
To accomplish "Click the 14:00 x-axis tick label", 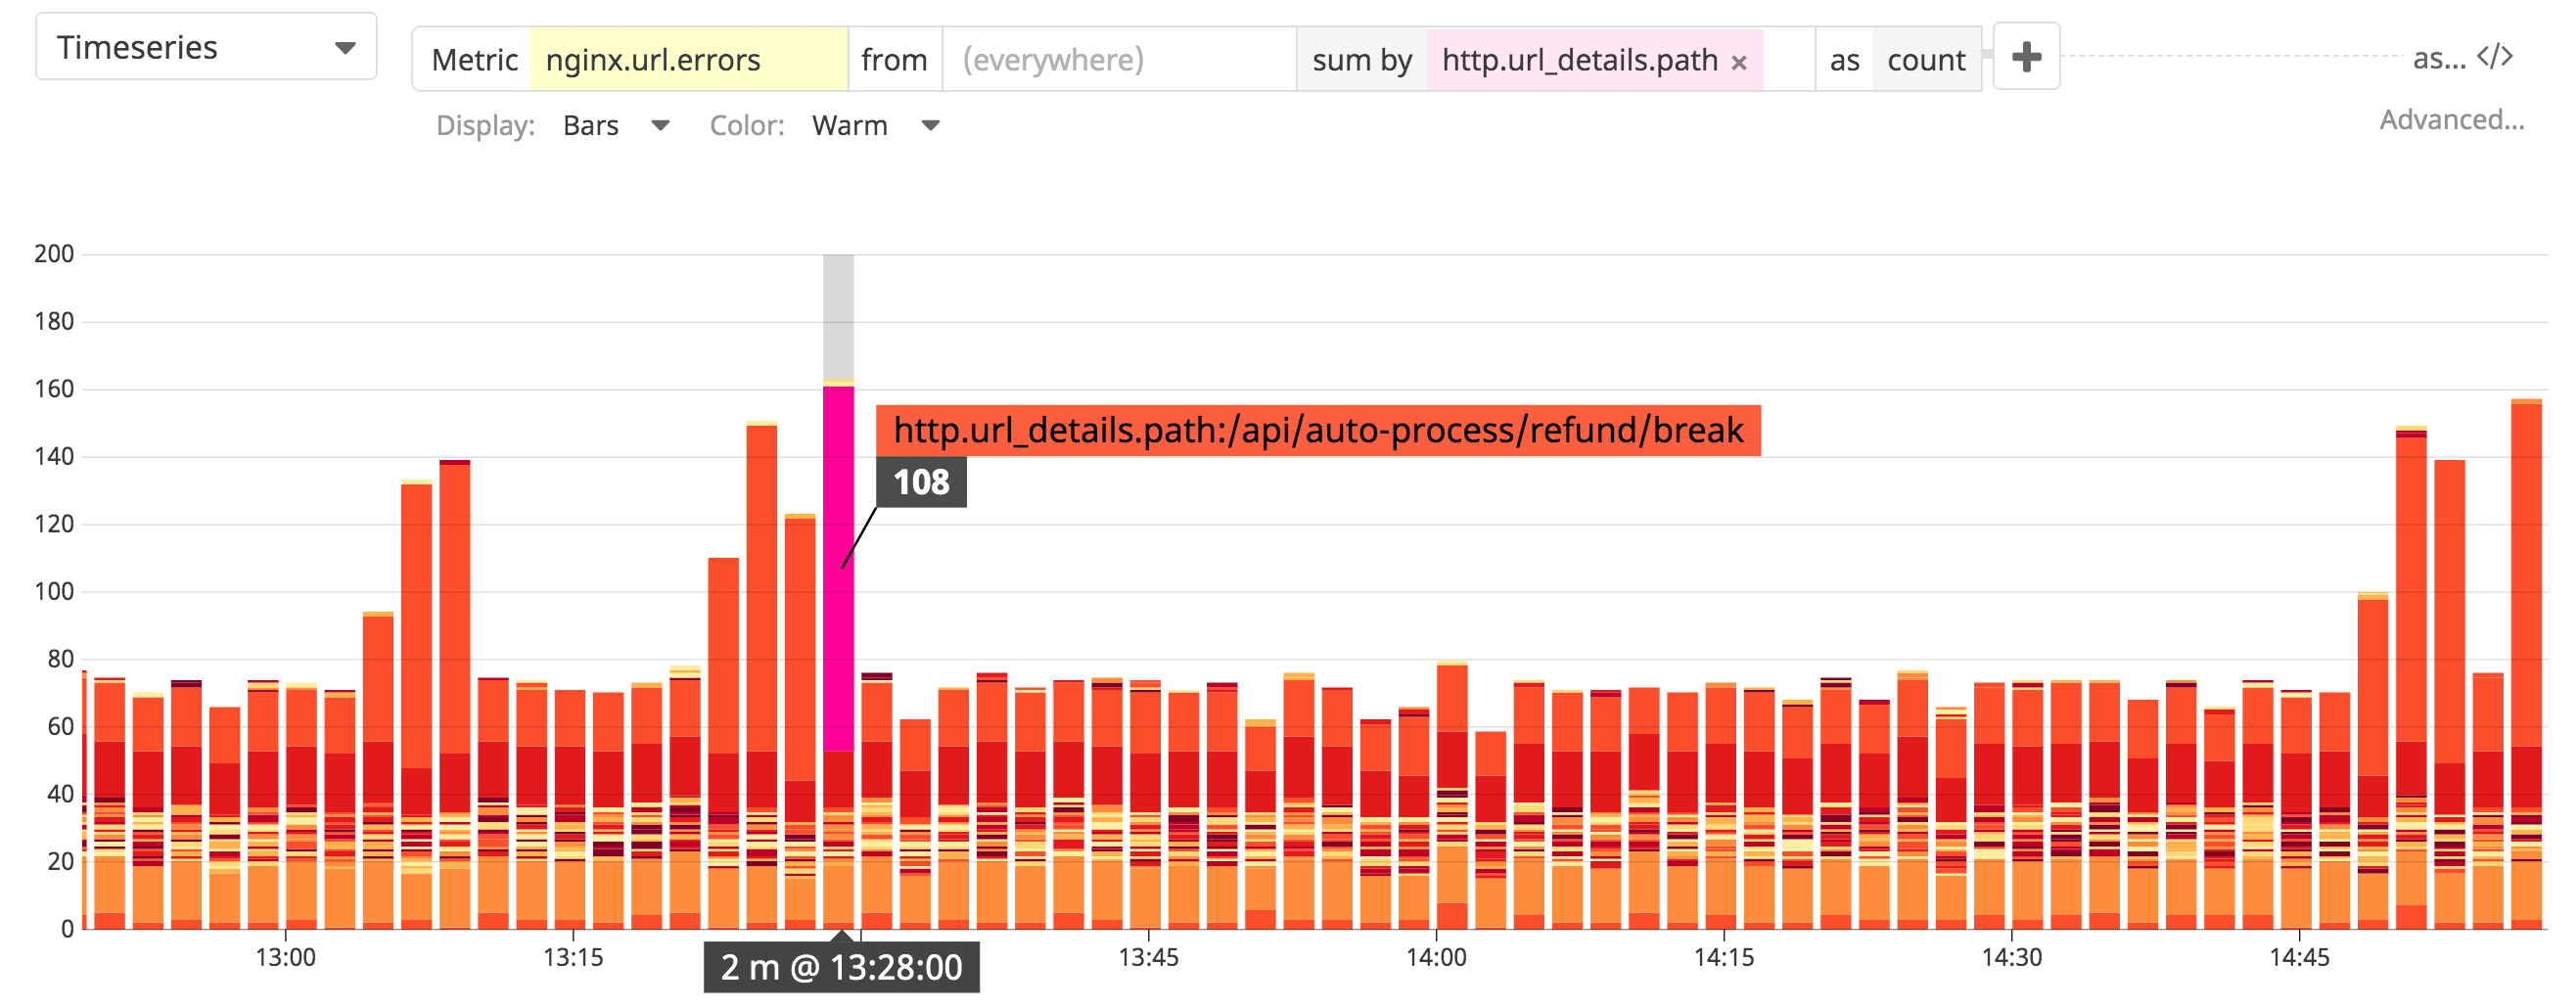I will click(x=1436, y=957).
